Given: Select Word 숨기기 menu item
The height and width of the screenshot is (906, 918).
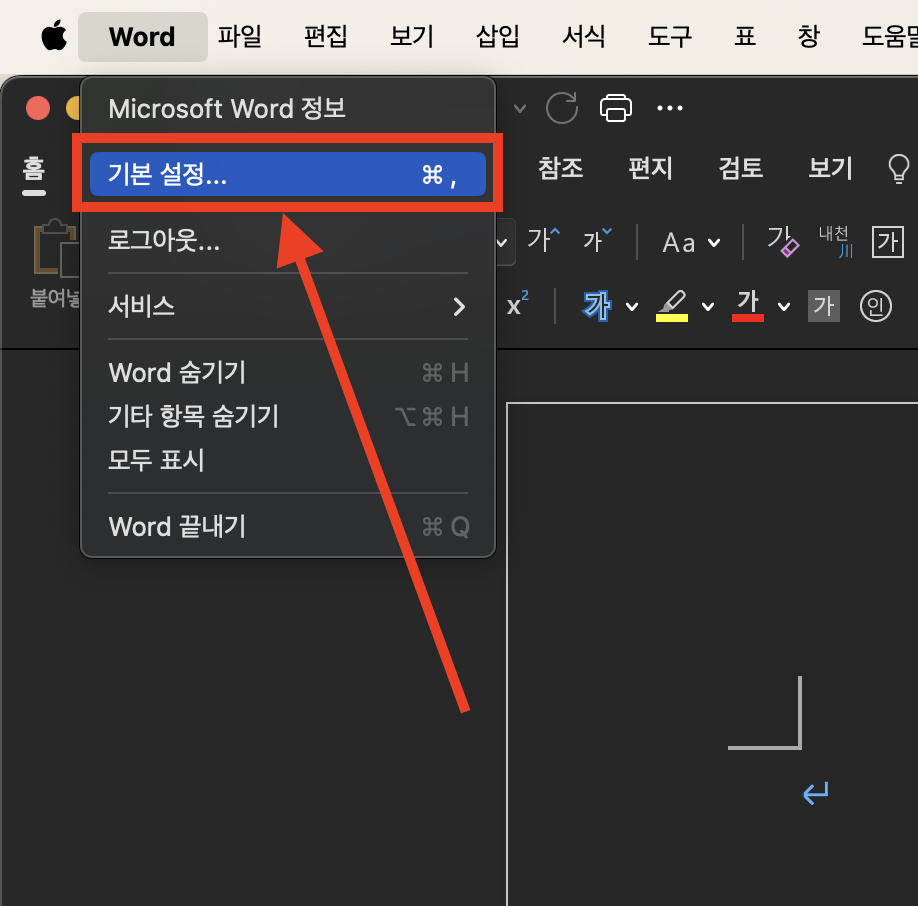Looking at the screenshot, I should [x=287, y=372].
